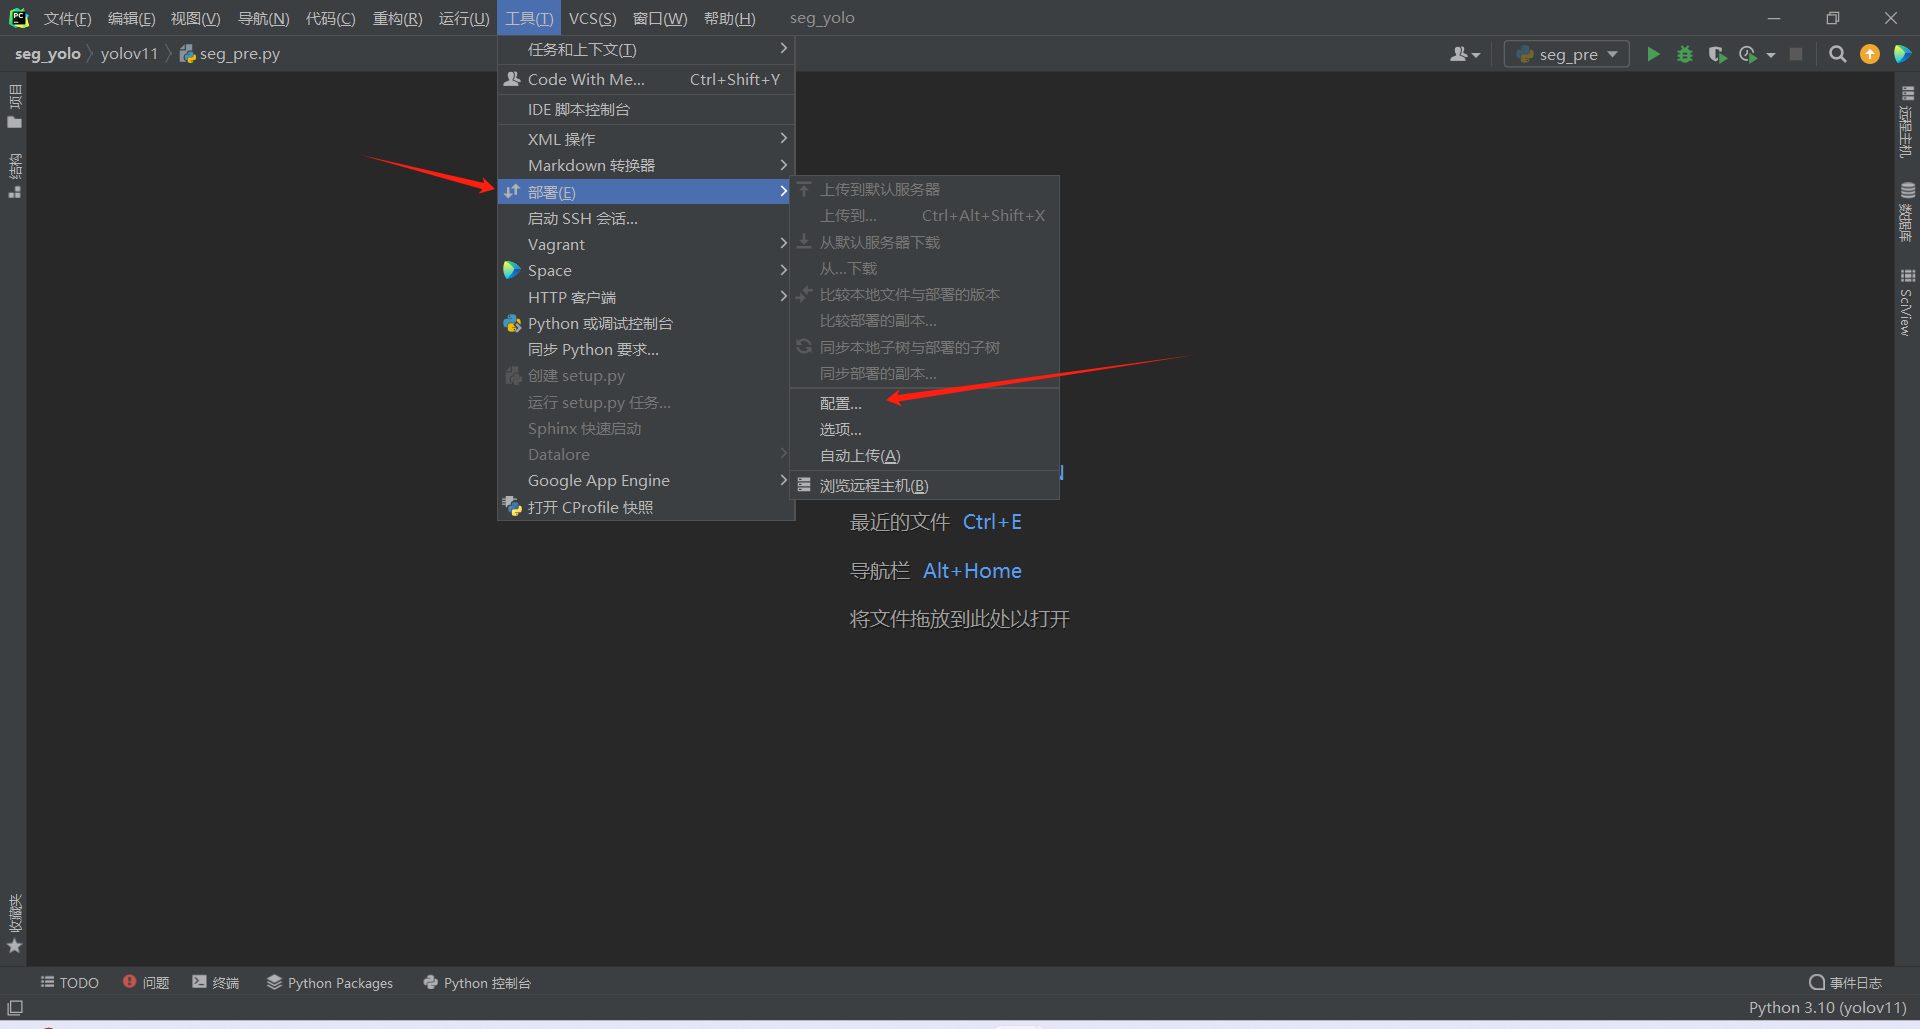1920x1029 pixels.
Task: Open IDE 脚本控制台
Action: 646,109
